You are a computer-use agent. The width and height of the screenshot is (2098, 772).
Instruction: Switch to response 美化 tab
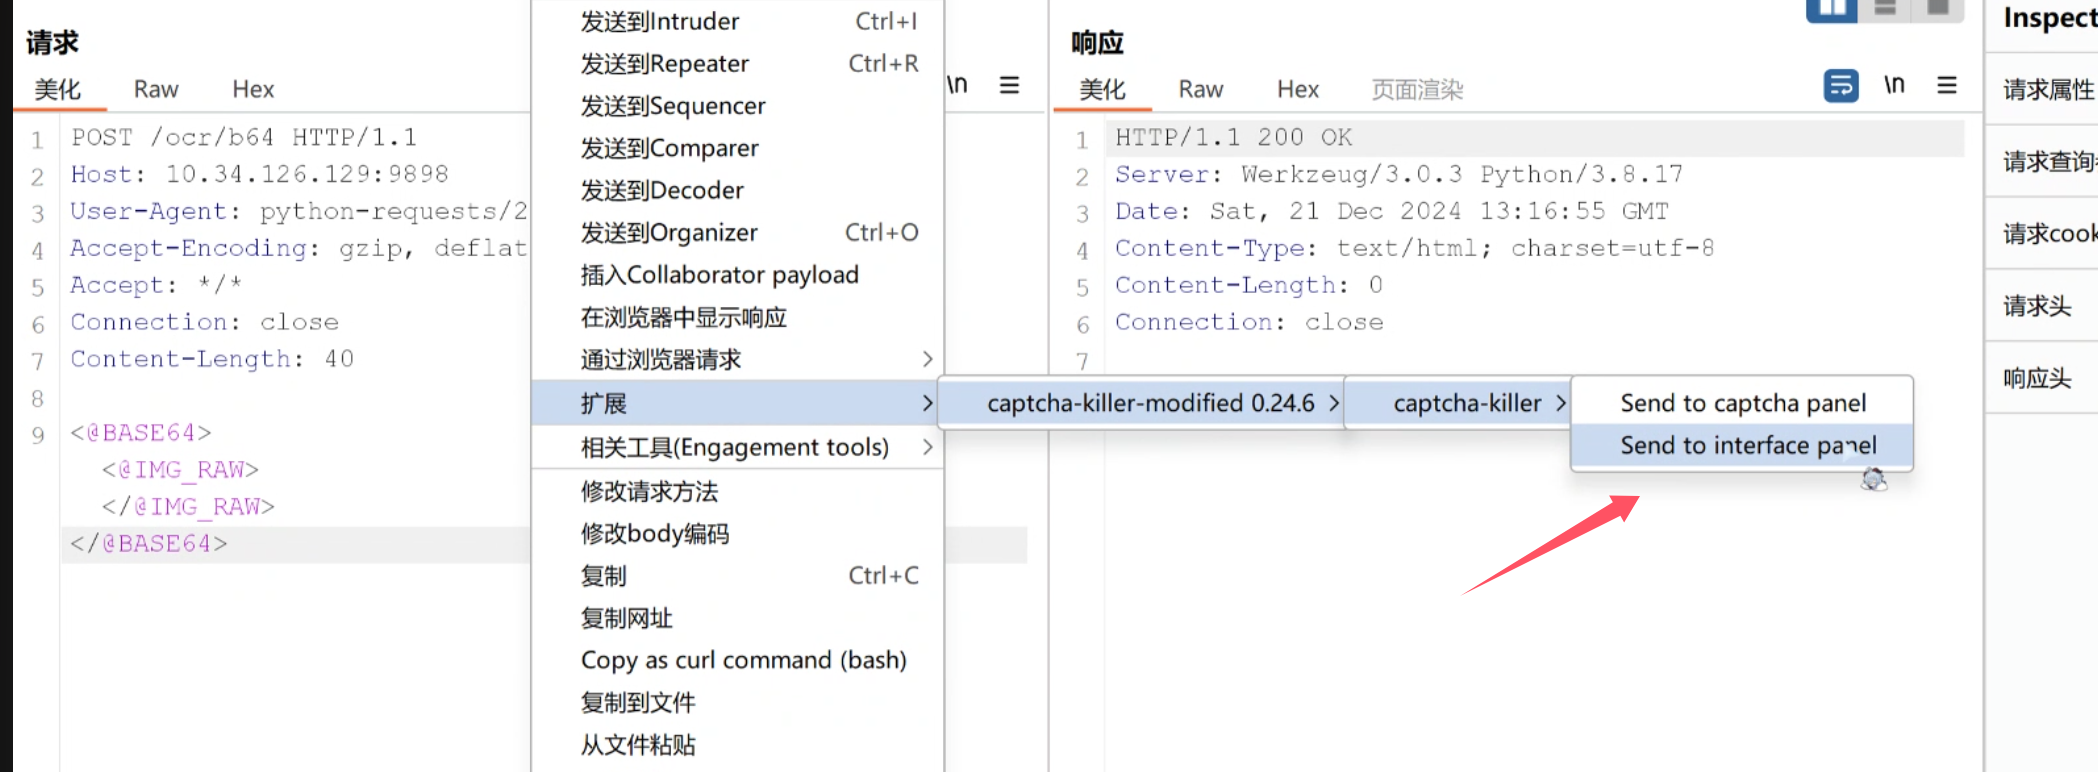[1102, 89]
